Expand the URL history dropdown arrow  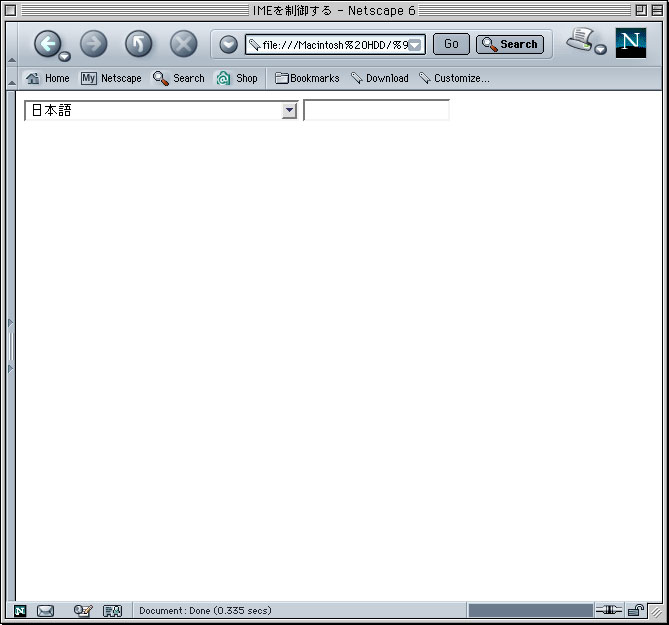(415, 45)
